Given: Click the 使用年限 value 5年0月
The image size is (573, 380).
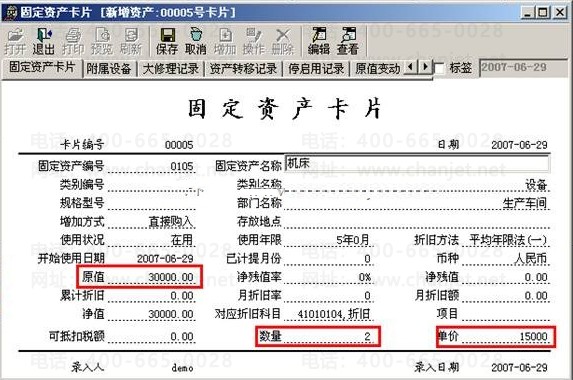Looking at the screenshot, I should (x=352, y=240).
